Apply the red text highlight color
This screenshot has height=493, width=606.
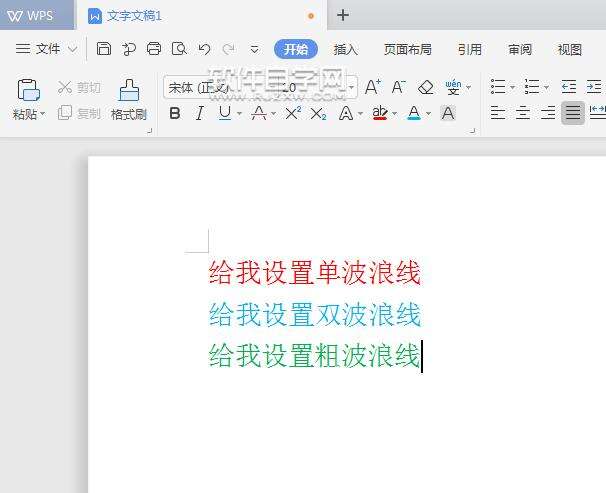[x=380, y=113]
